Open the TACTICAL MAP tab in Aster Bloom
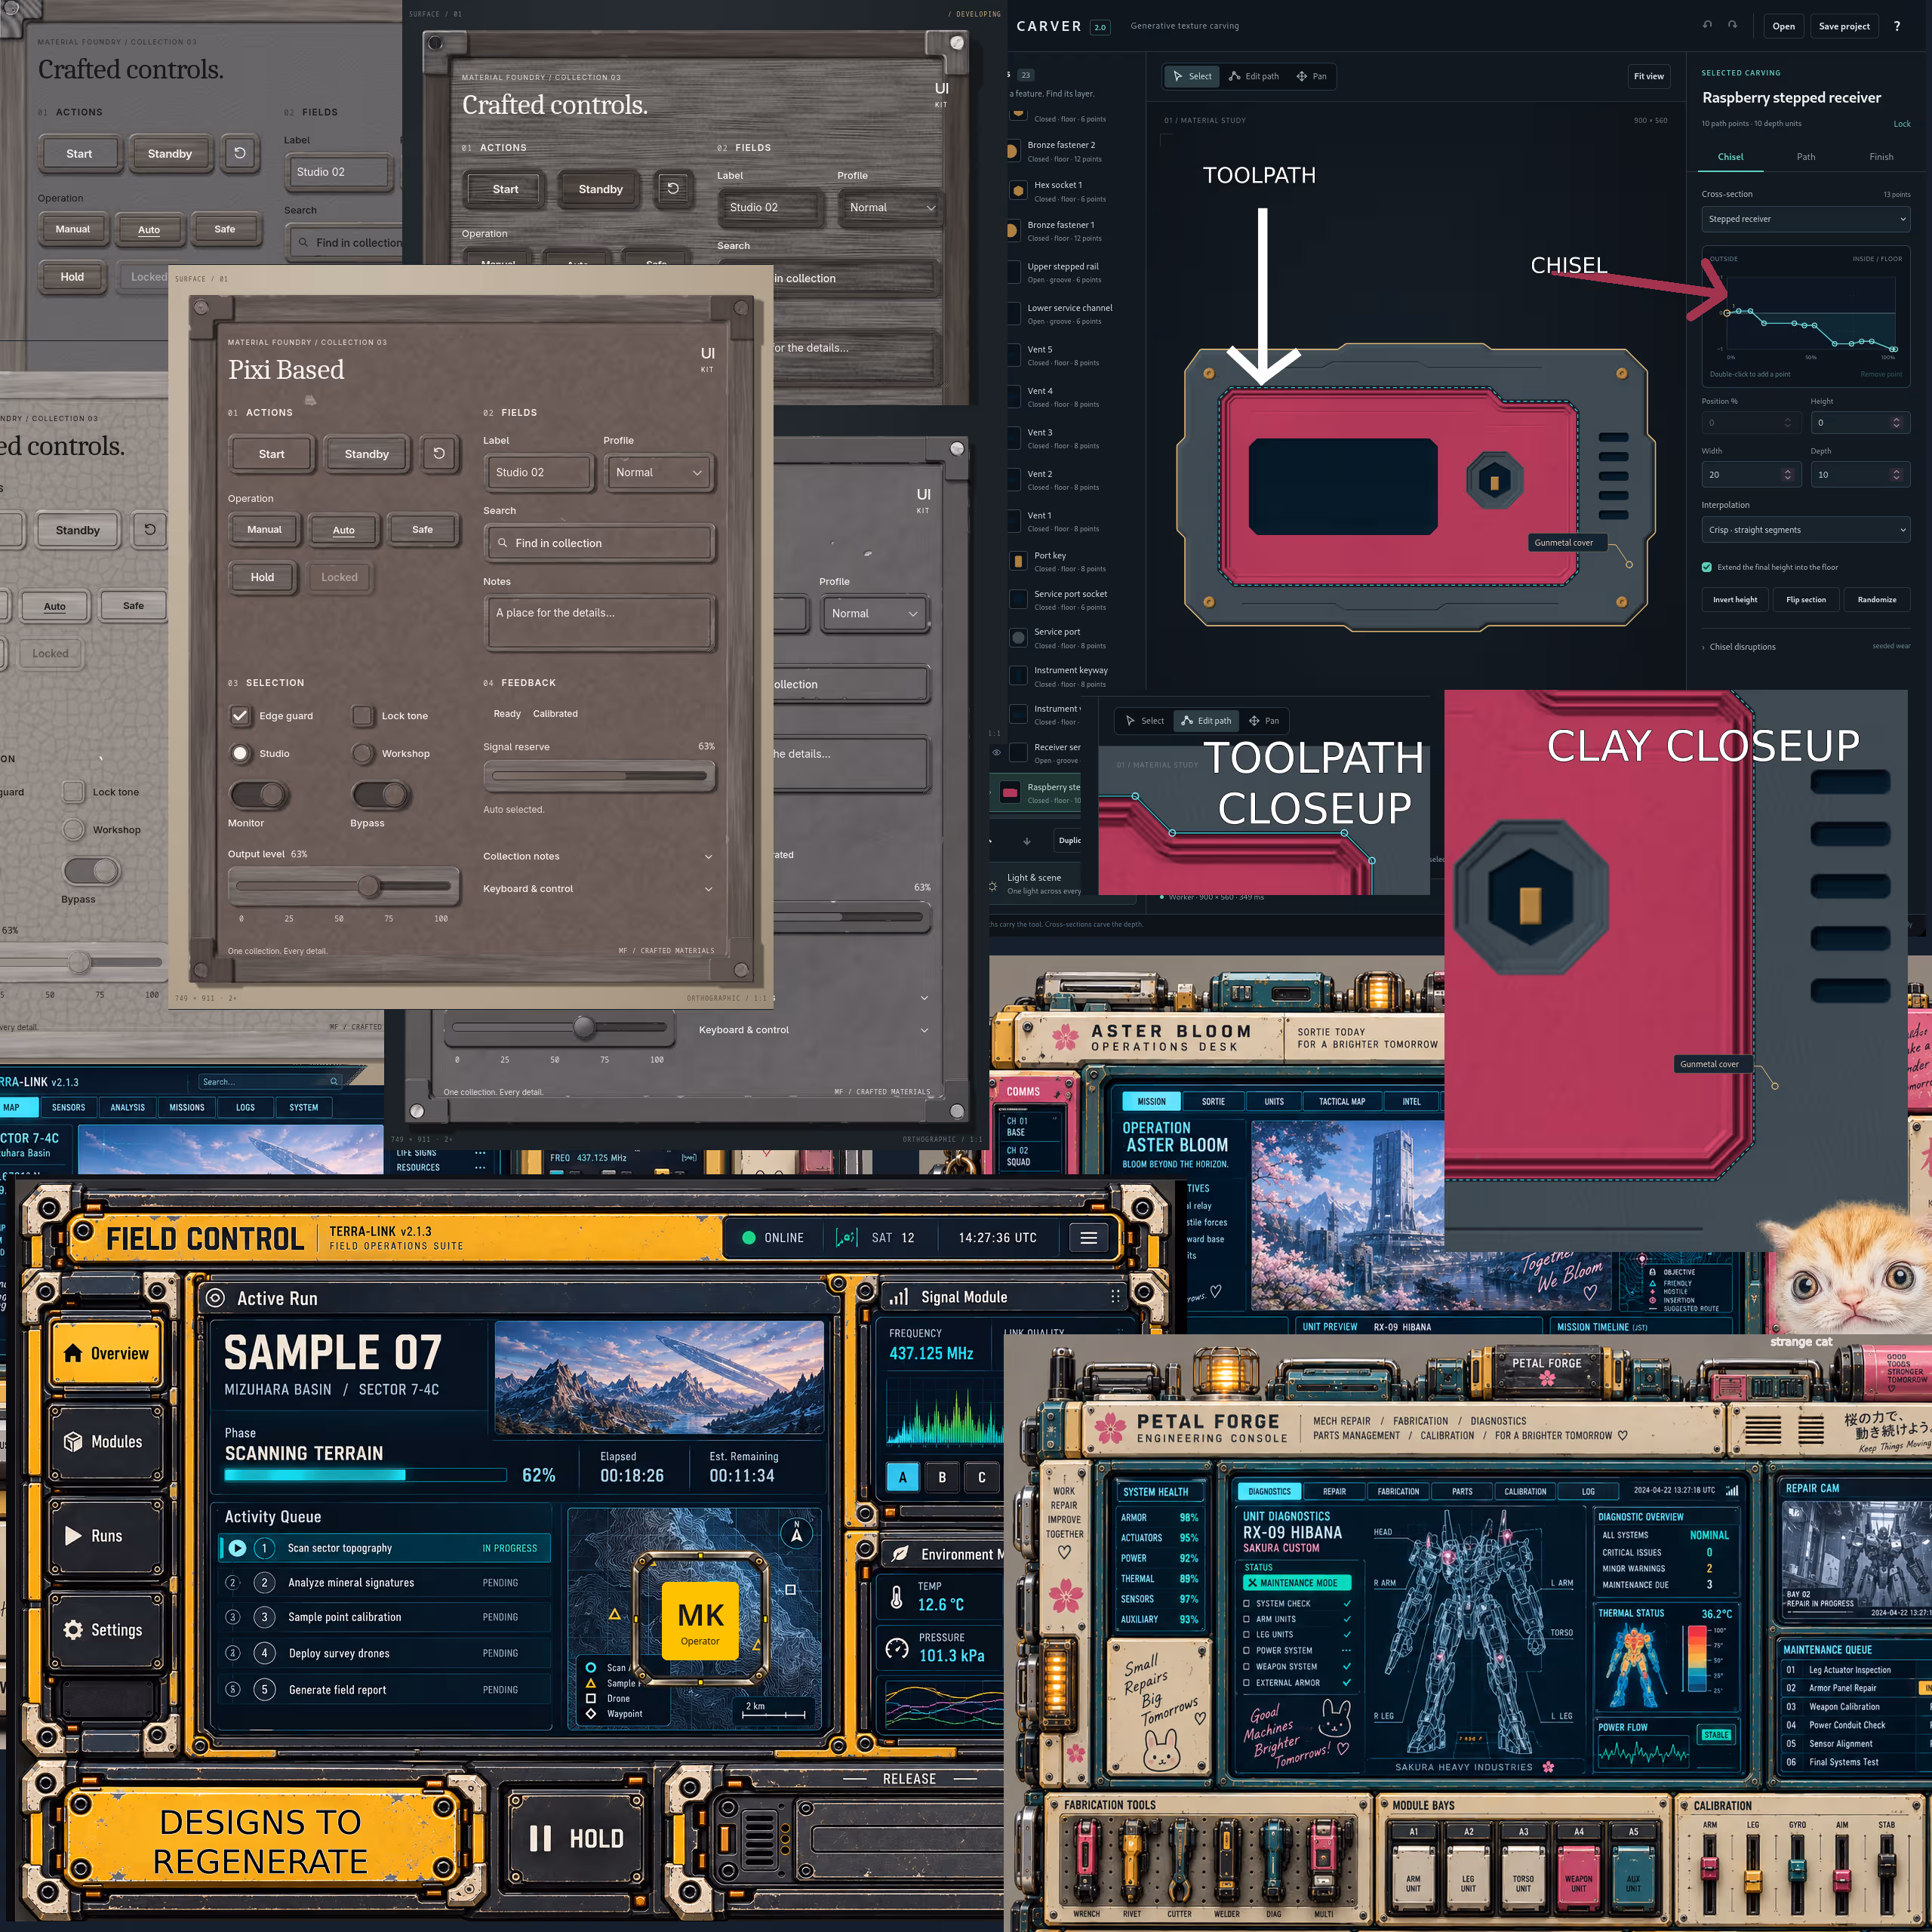This screenshot has width=1932, height=1932. tap(1341, 1101)
